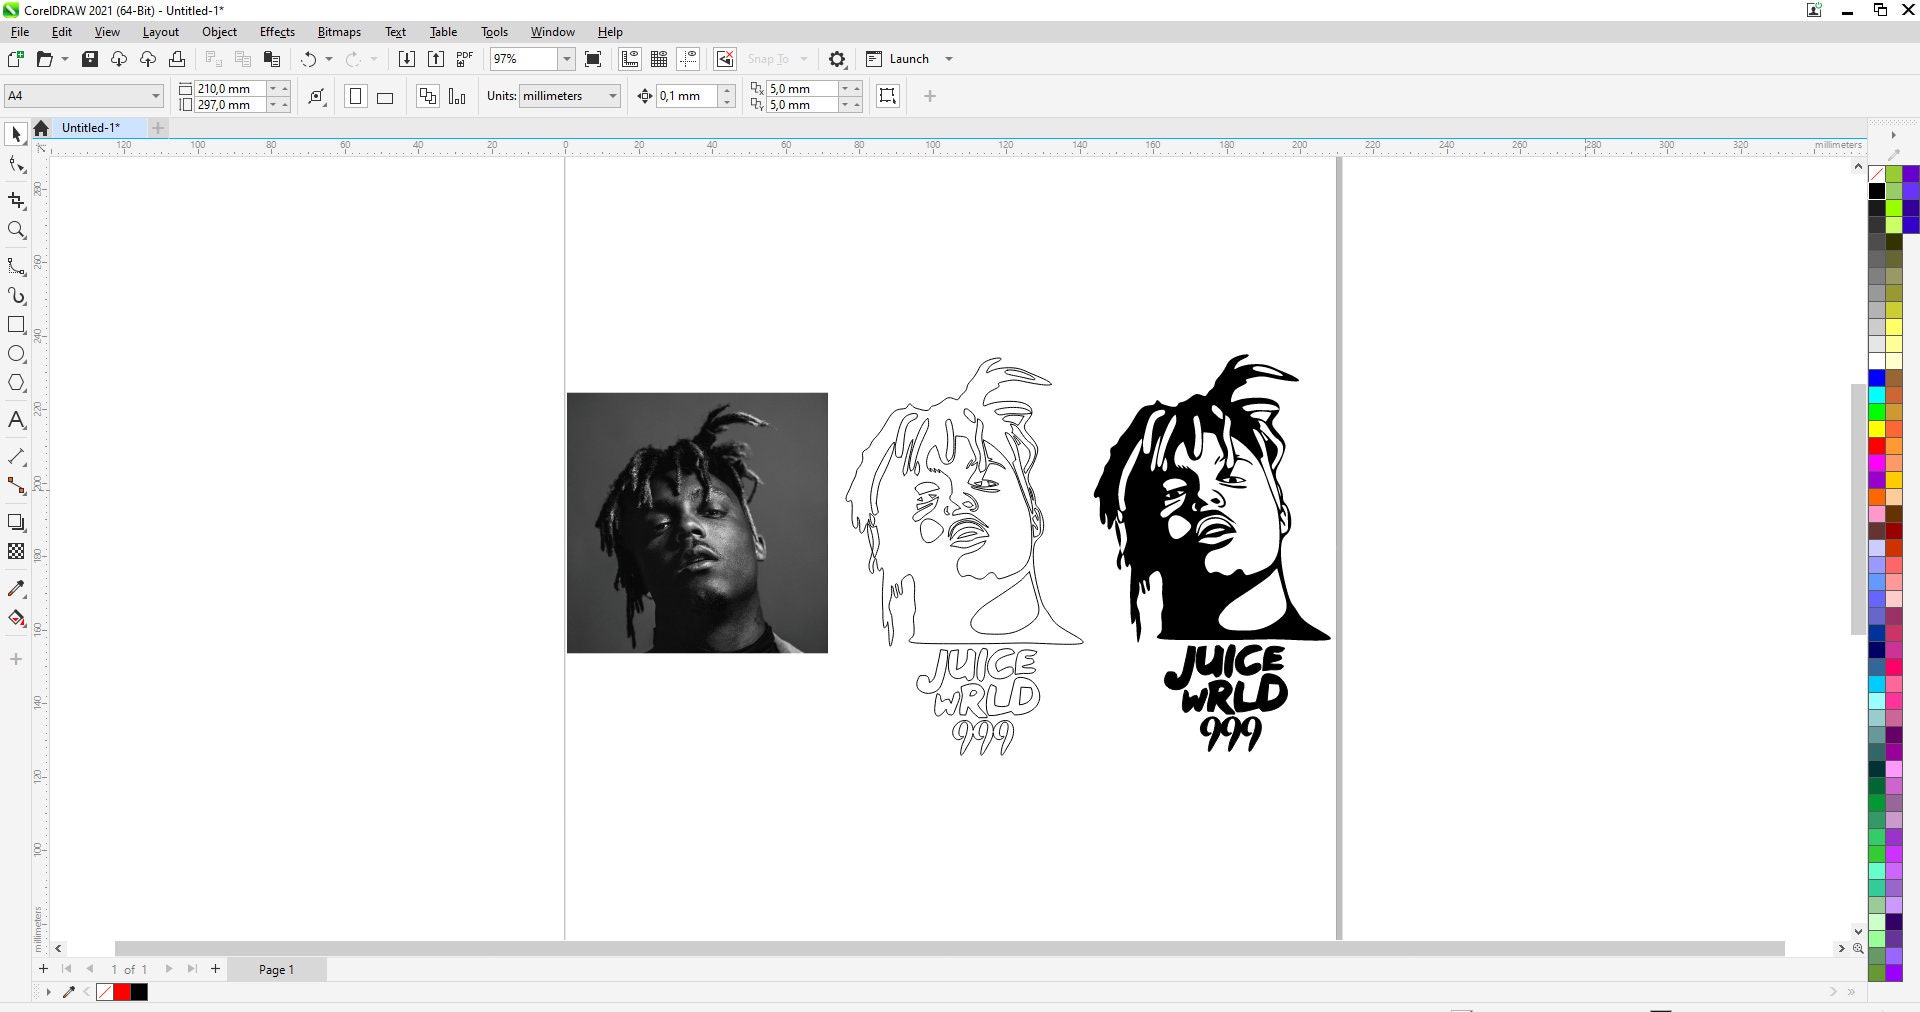Screen dimensions: 1920x1012
Task: Open the Export as PDF tool
Action: 463,59
